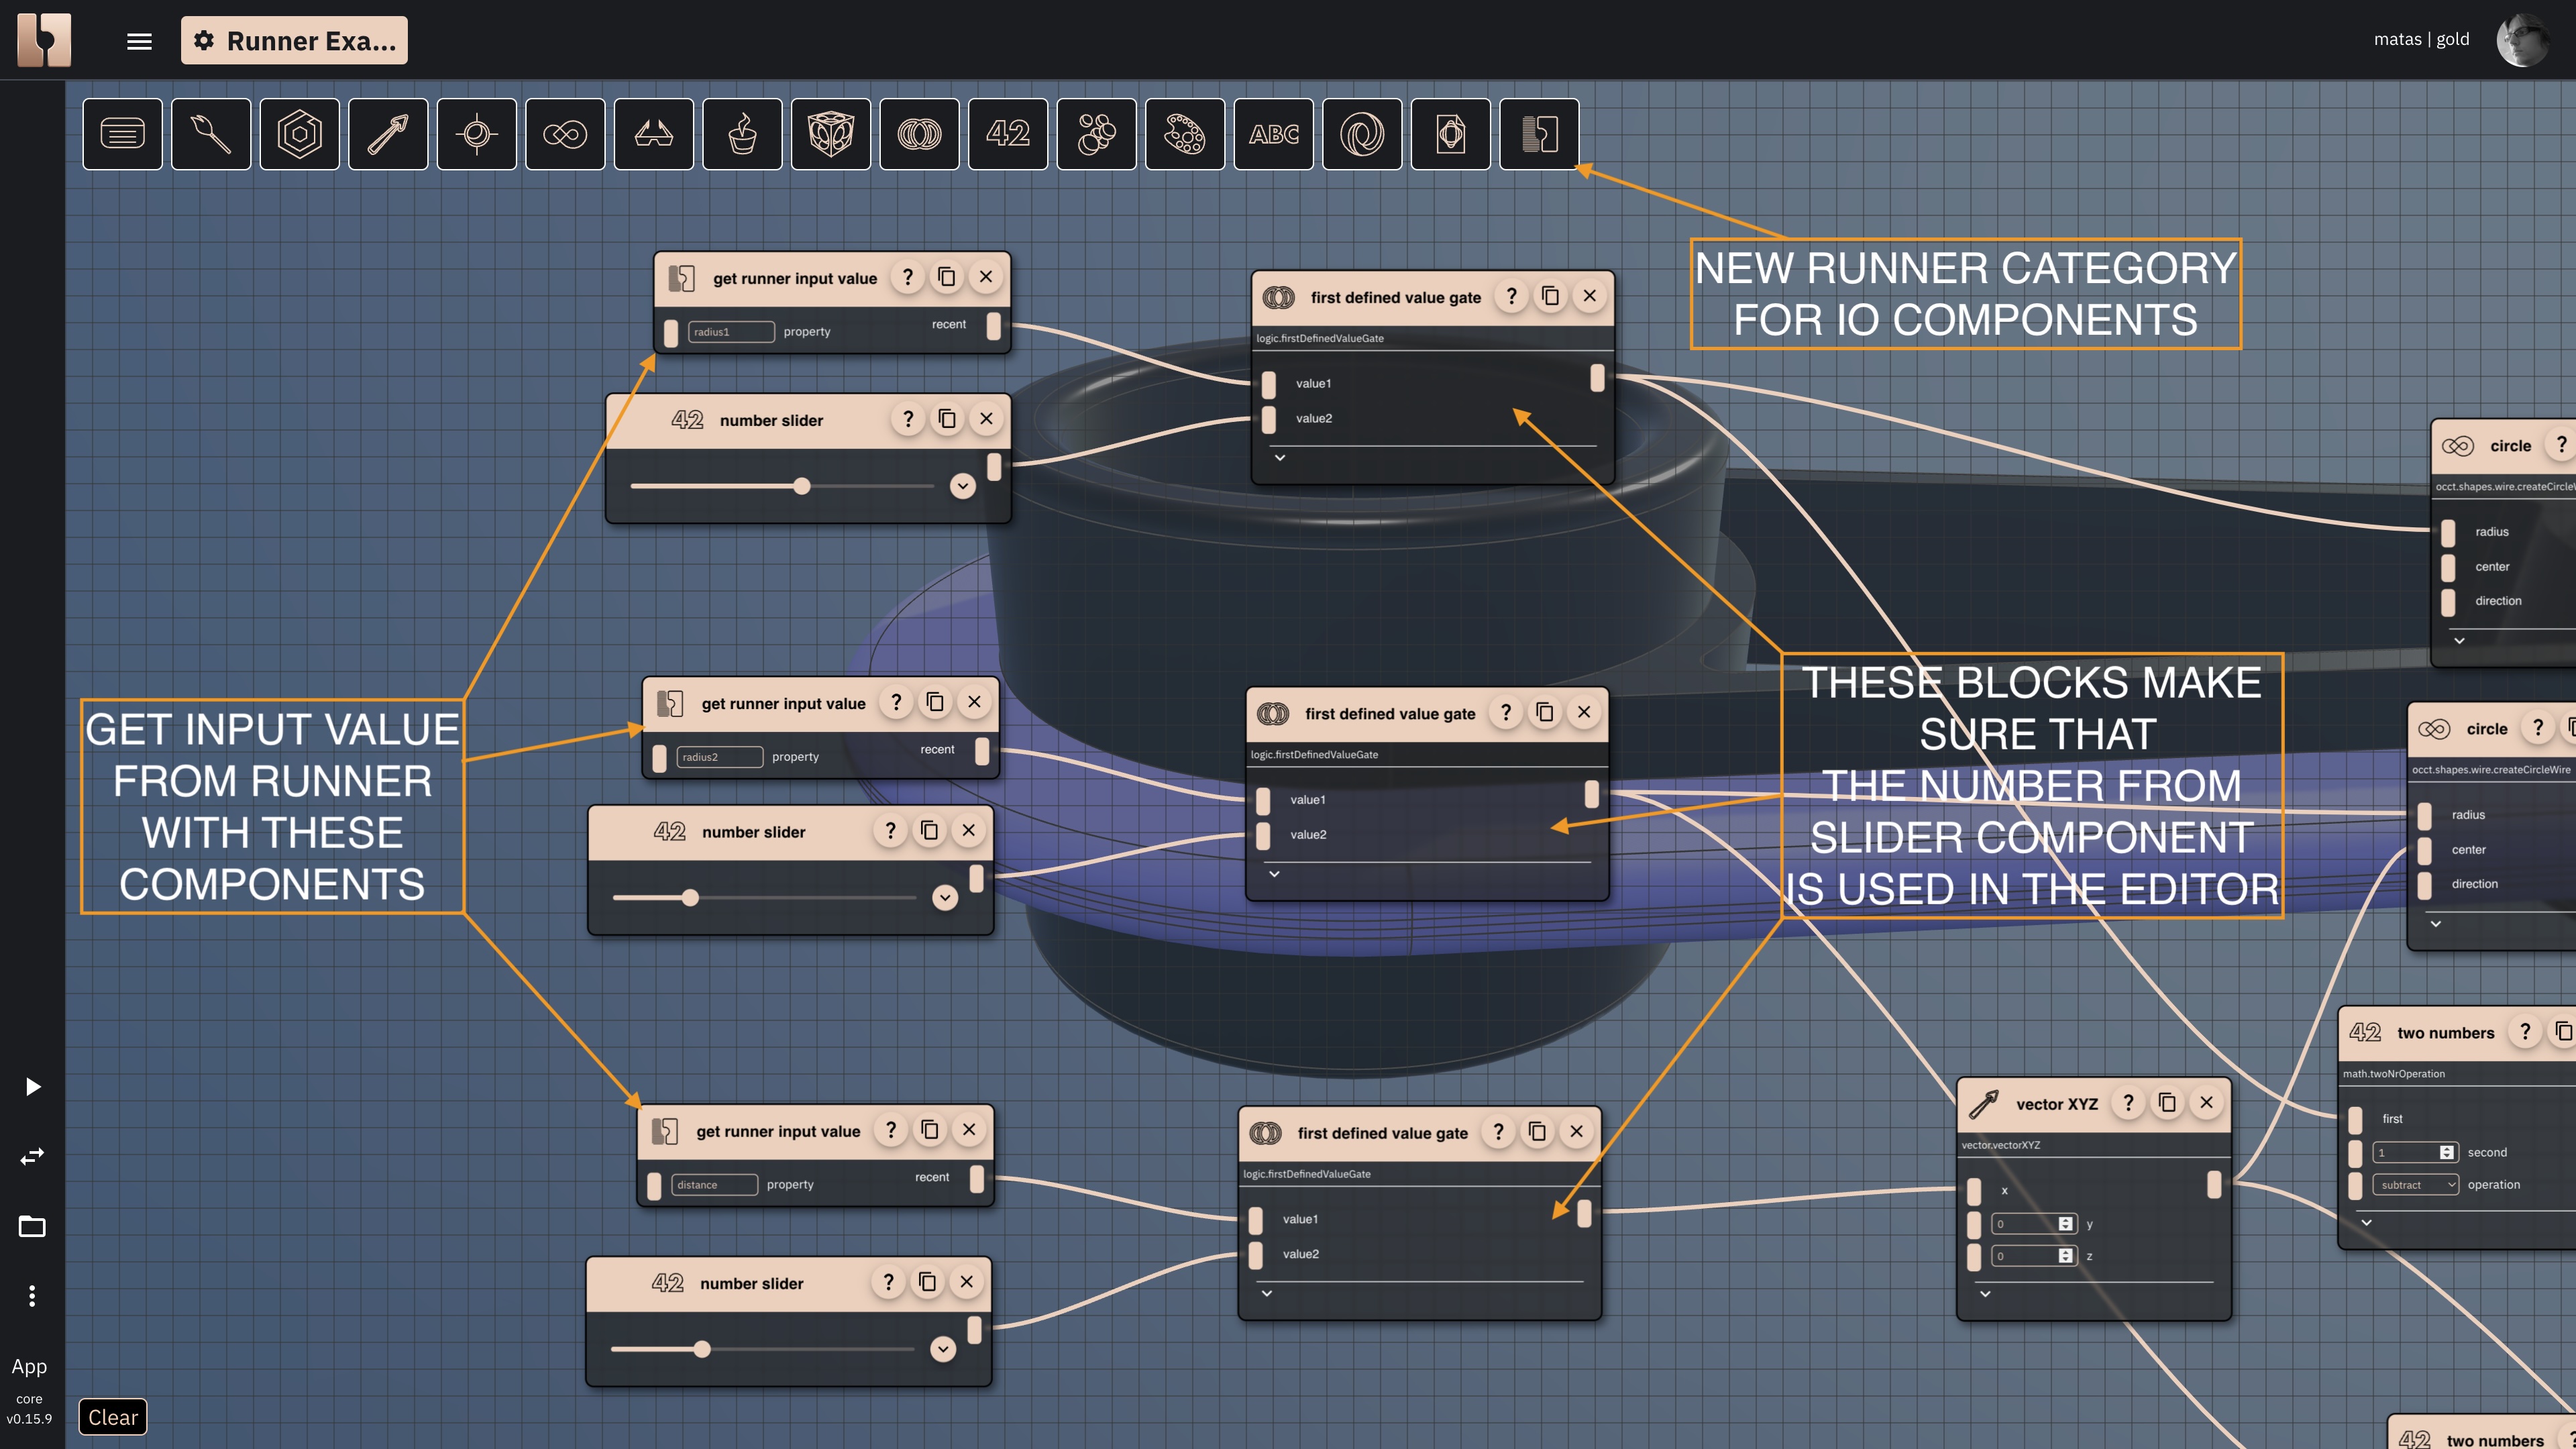2576x1449 pixels.
Task: Duplicate the vector XYZ component
Action: (2167, 1102)
